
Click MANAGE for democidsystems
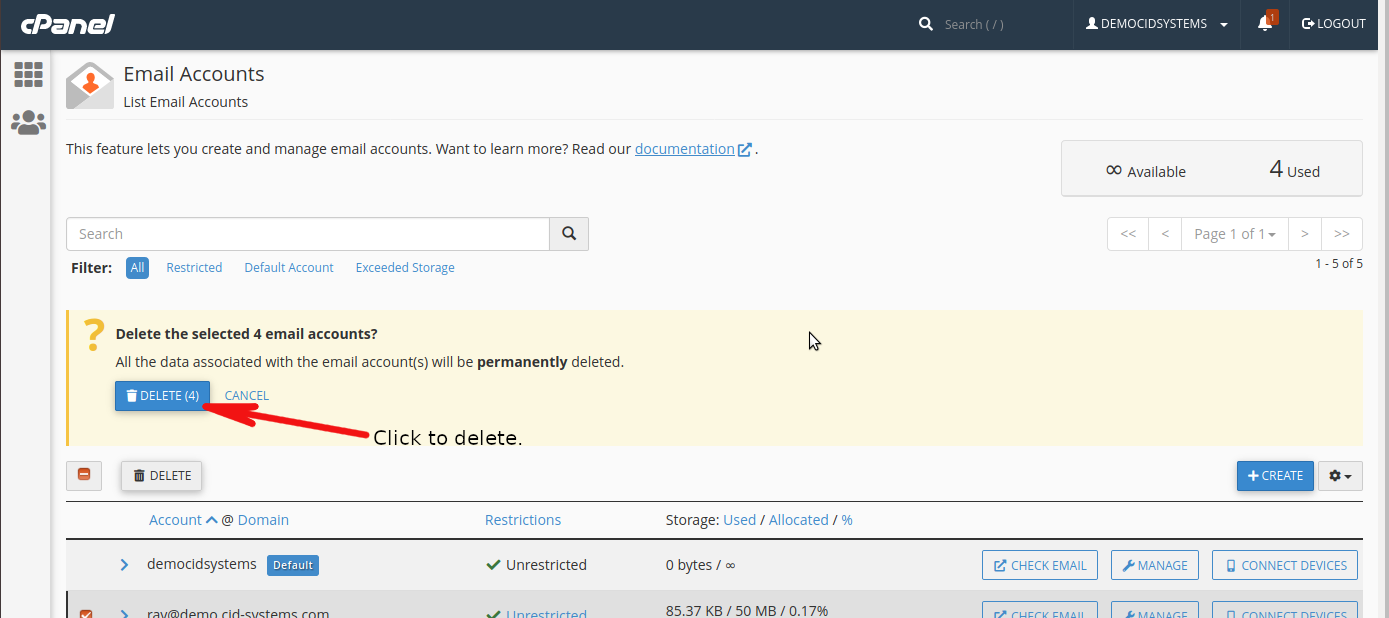pyautogui.click(x=1154, y=565)
